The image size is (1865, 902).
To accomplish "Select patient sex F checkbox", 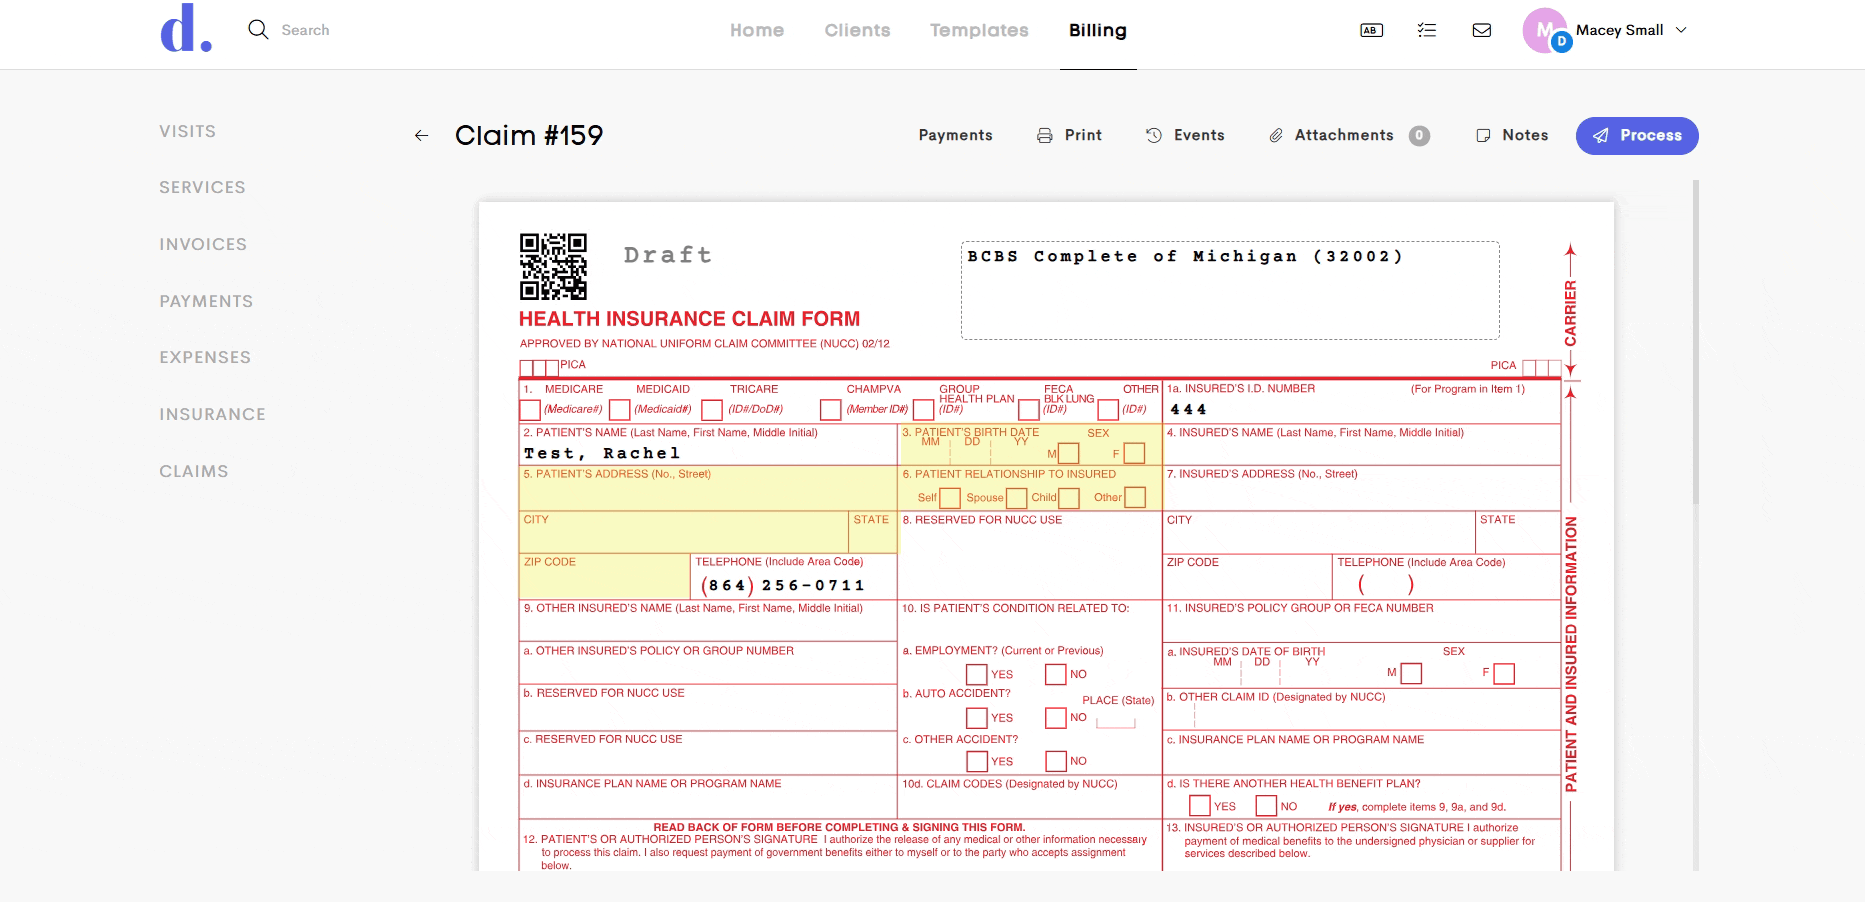I will [x=1134, y=454].
